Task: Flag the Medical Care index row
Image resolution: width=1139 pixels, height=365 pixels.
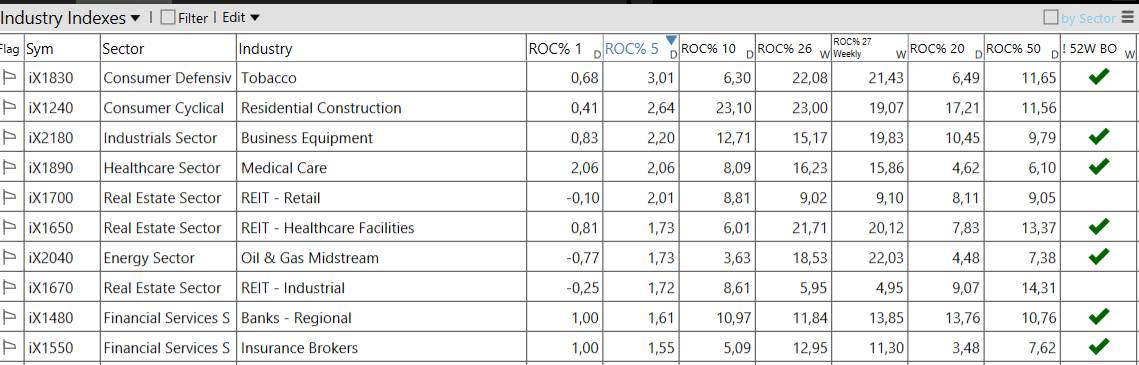Action: tap(10, 168)
